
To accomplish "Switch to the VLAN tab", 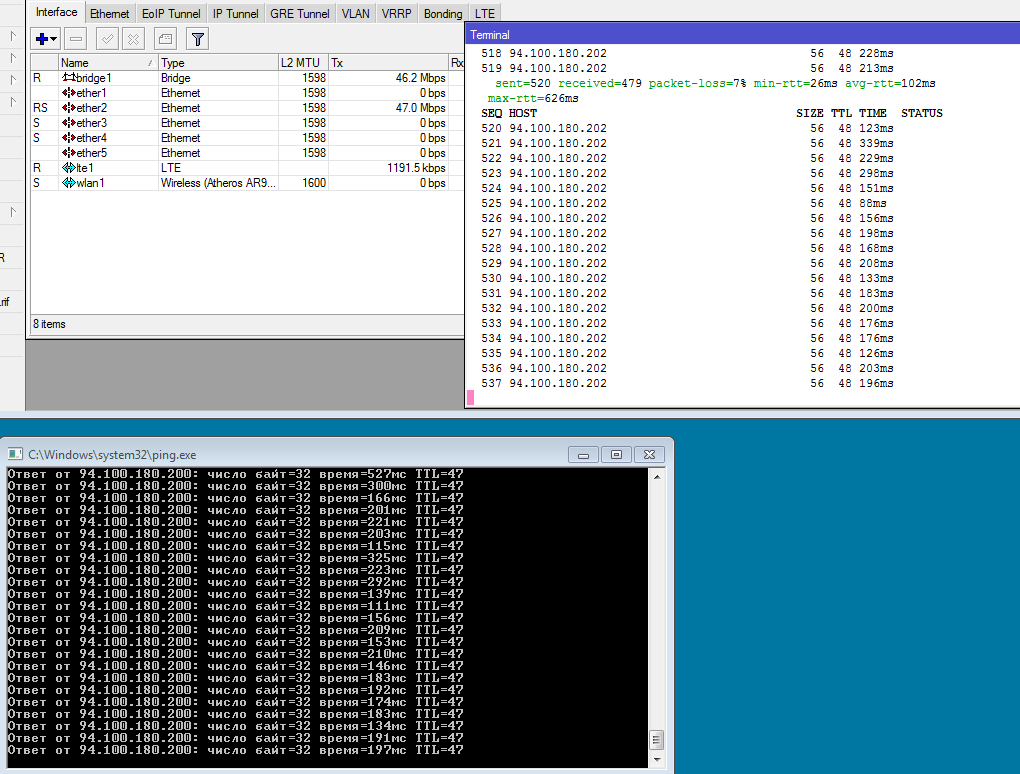I will click(355, 14).
